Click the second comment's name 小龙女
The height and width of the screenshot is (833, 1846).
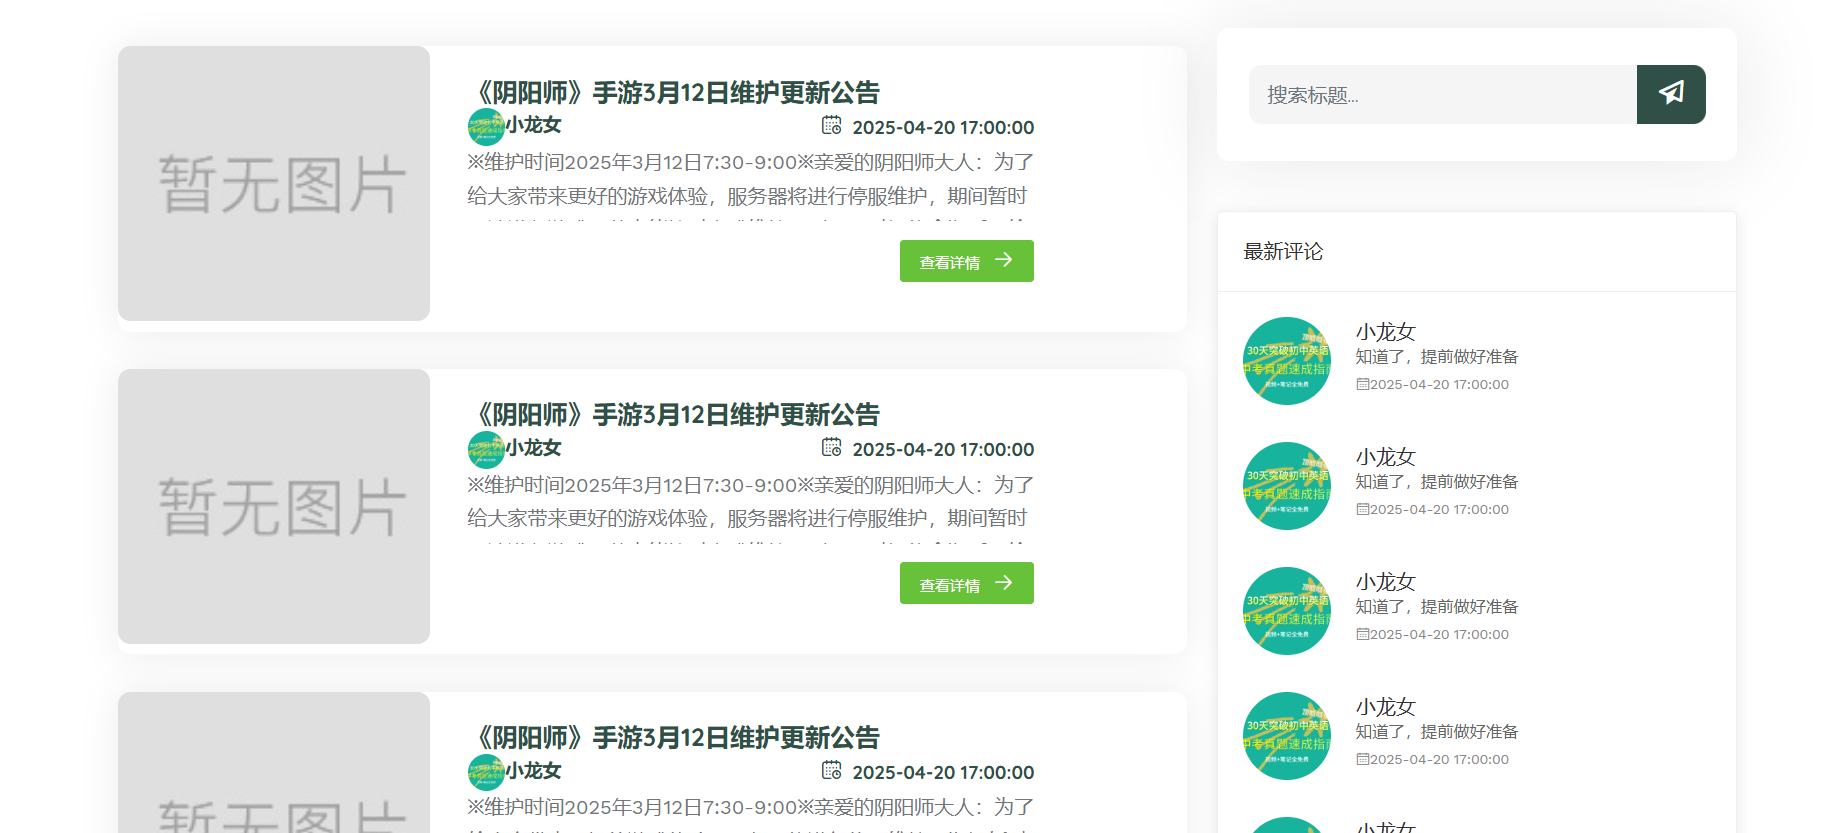pos(1386,457)
